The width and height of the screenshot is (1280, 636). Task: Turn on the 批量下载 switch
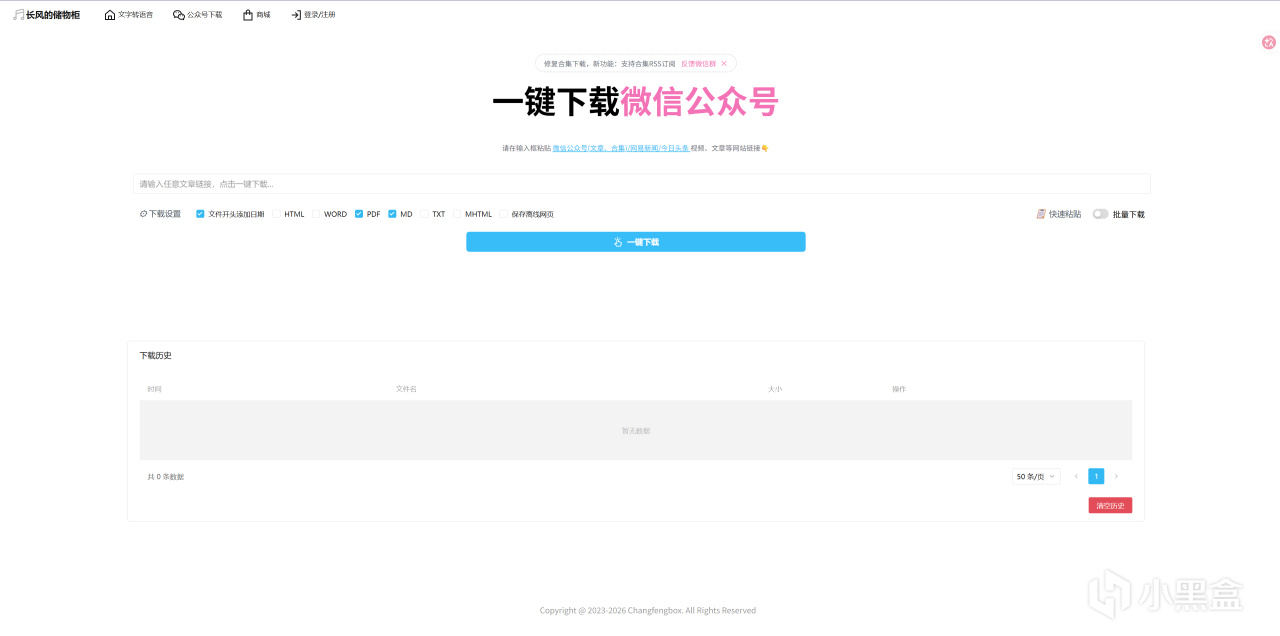[x=1100, y=214]
